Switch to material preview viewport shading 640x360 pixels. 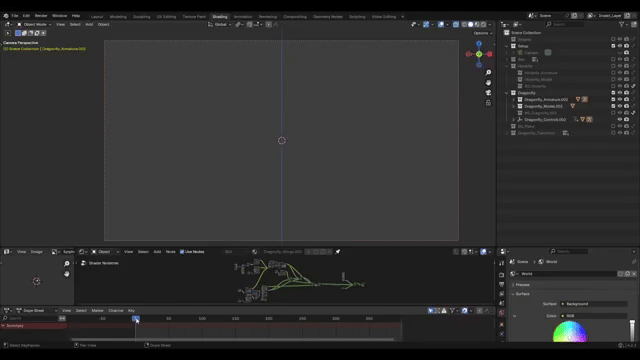[477, 24]
